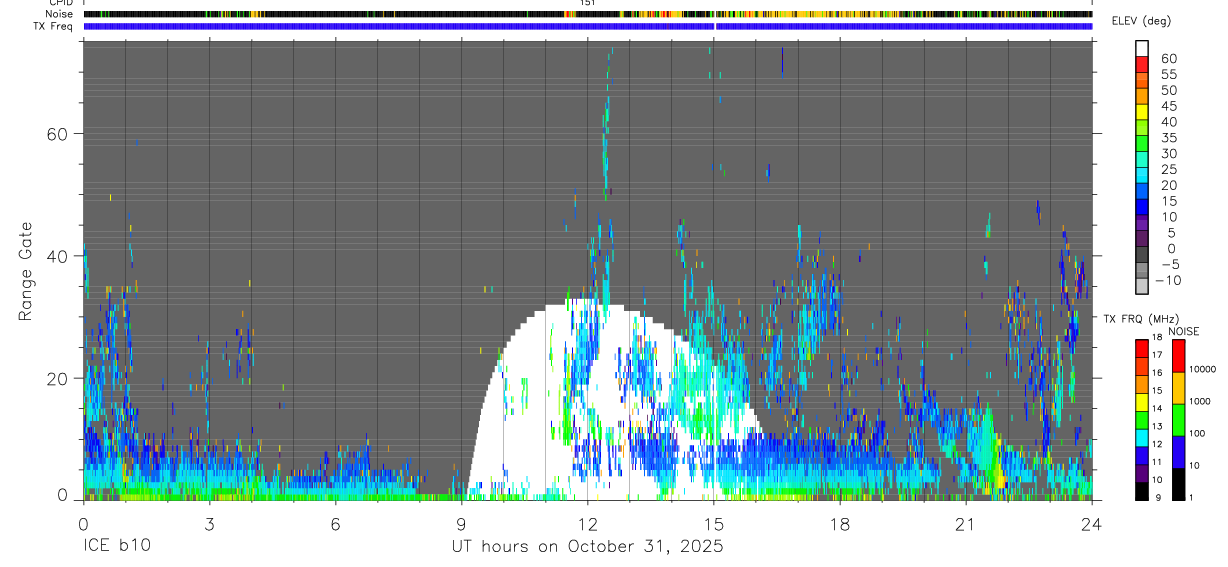The width and height of the screenshot is (1228, 567).
Task: Click the black 9-10 MHz TX FRQ swatch
Action: pos(1141,491)
